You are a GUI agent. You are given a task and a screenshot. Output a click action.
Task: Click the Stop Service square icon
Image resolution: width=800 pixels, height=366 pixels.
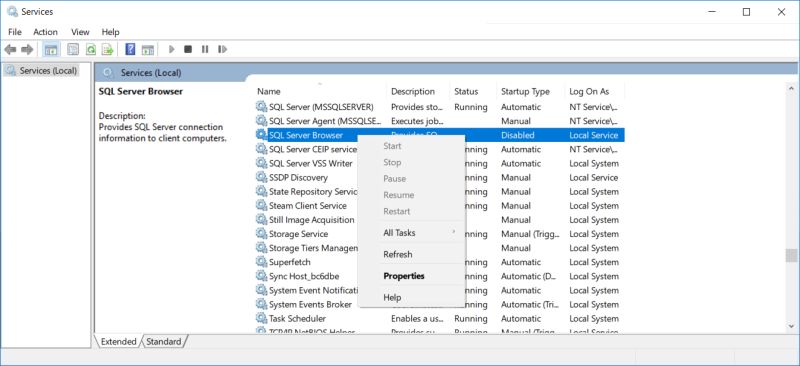188,50
